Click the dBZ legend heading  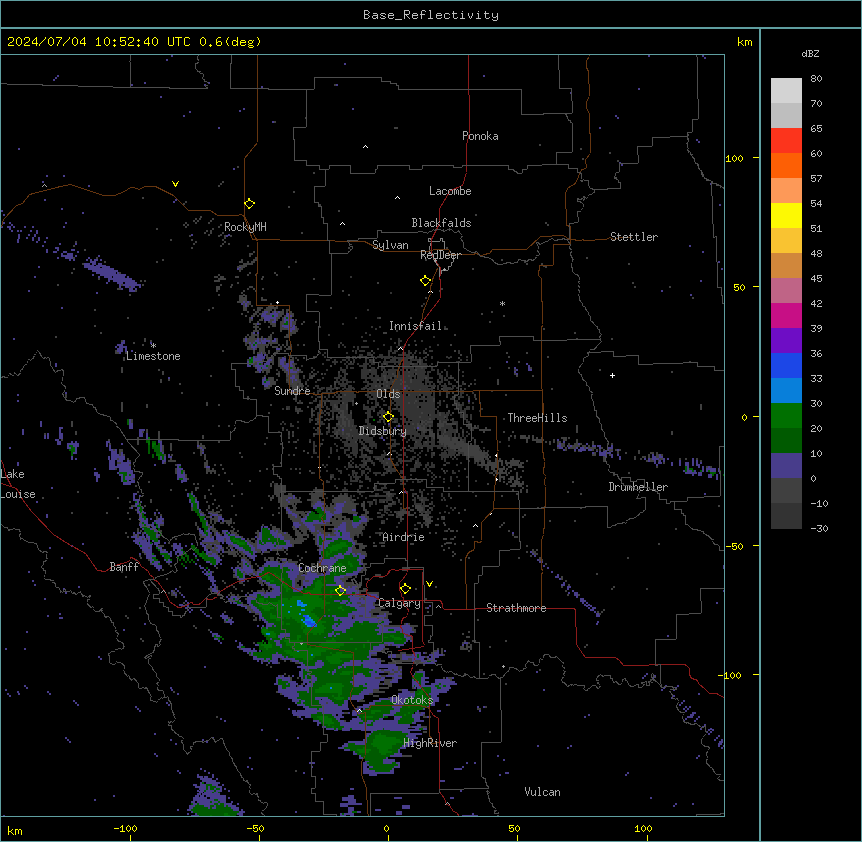[x=810, y=53]
